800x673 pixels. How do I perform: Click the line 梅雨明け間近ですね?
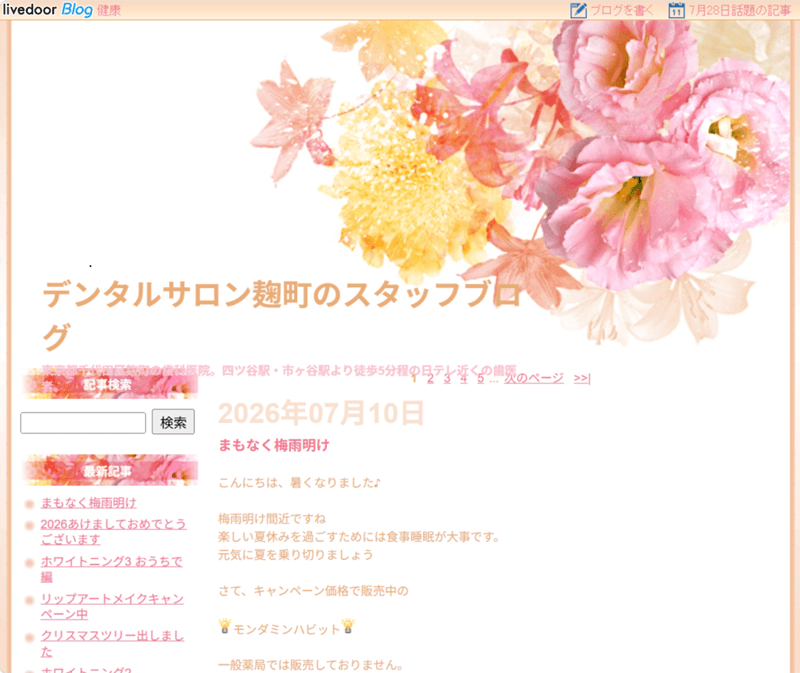pos(272,519)
